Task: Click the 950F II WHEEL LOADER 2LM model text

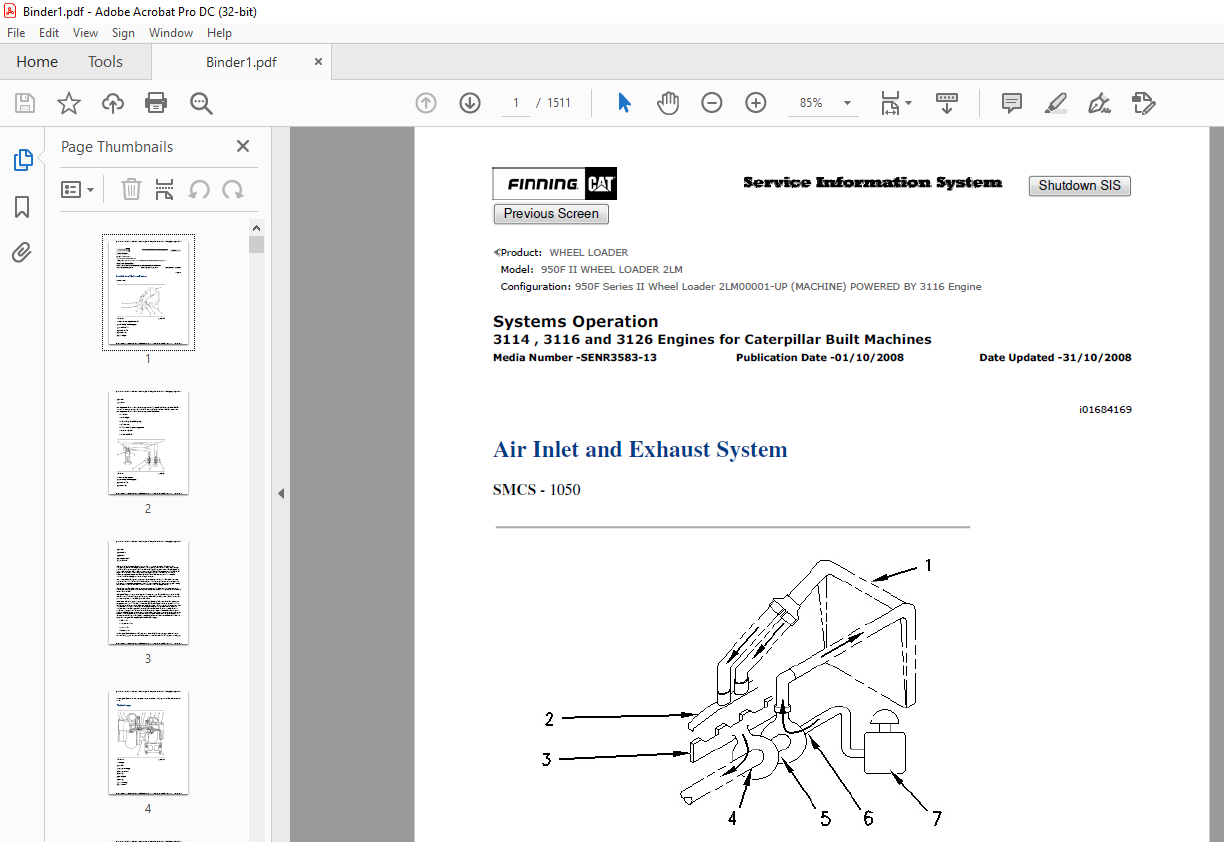Action: pyautogui.click(x=612, y=270)
